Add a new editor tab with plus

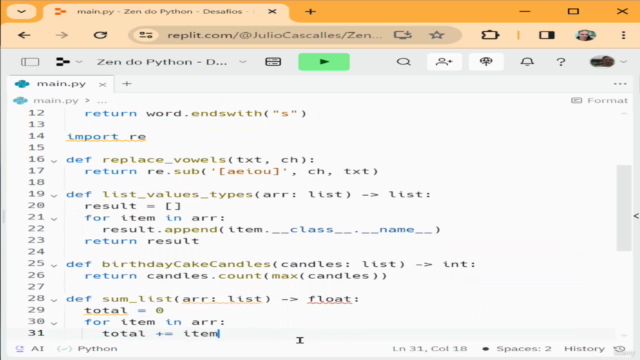pos(127,84)
